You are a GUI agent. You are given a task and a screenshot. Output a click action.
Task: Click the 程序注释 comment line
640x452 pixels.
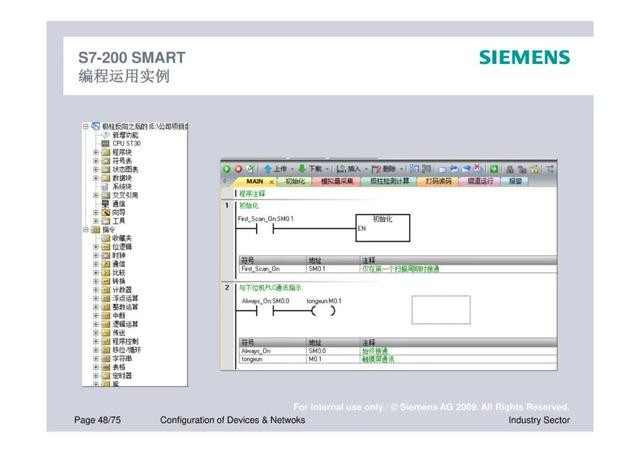252,193
